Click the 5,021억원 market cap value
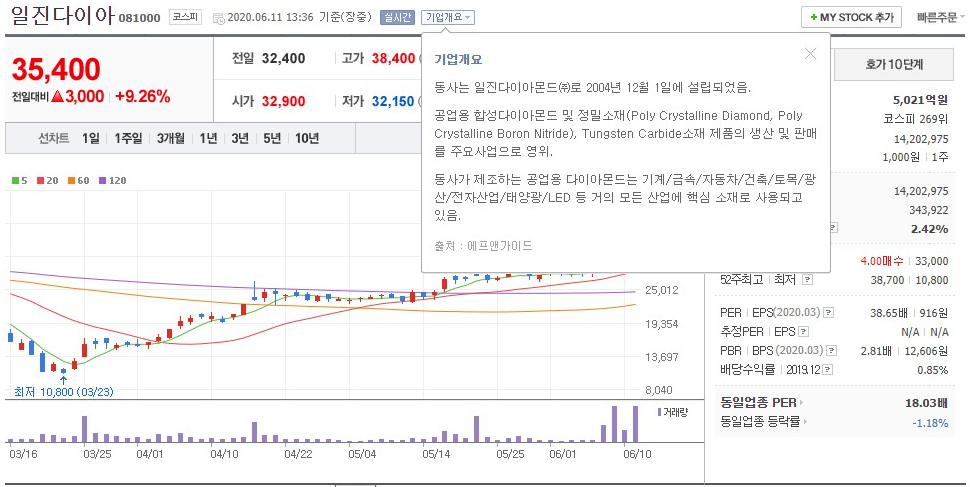 coord(921,100)
